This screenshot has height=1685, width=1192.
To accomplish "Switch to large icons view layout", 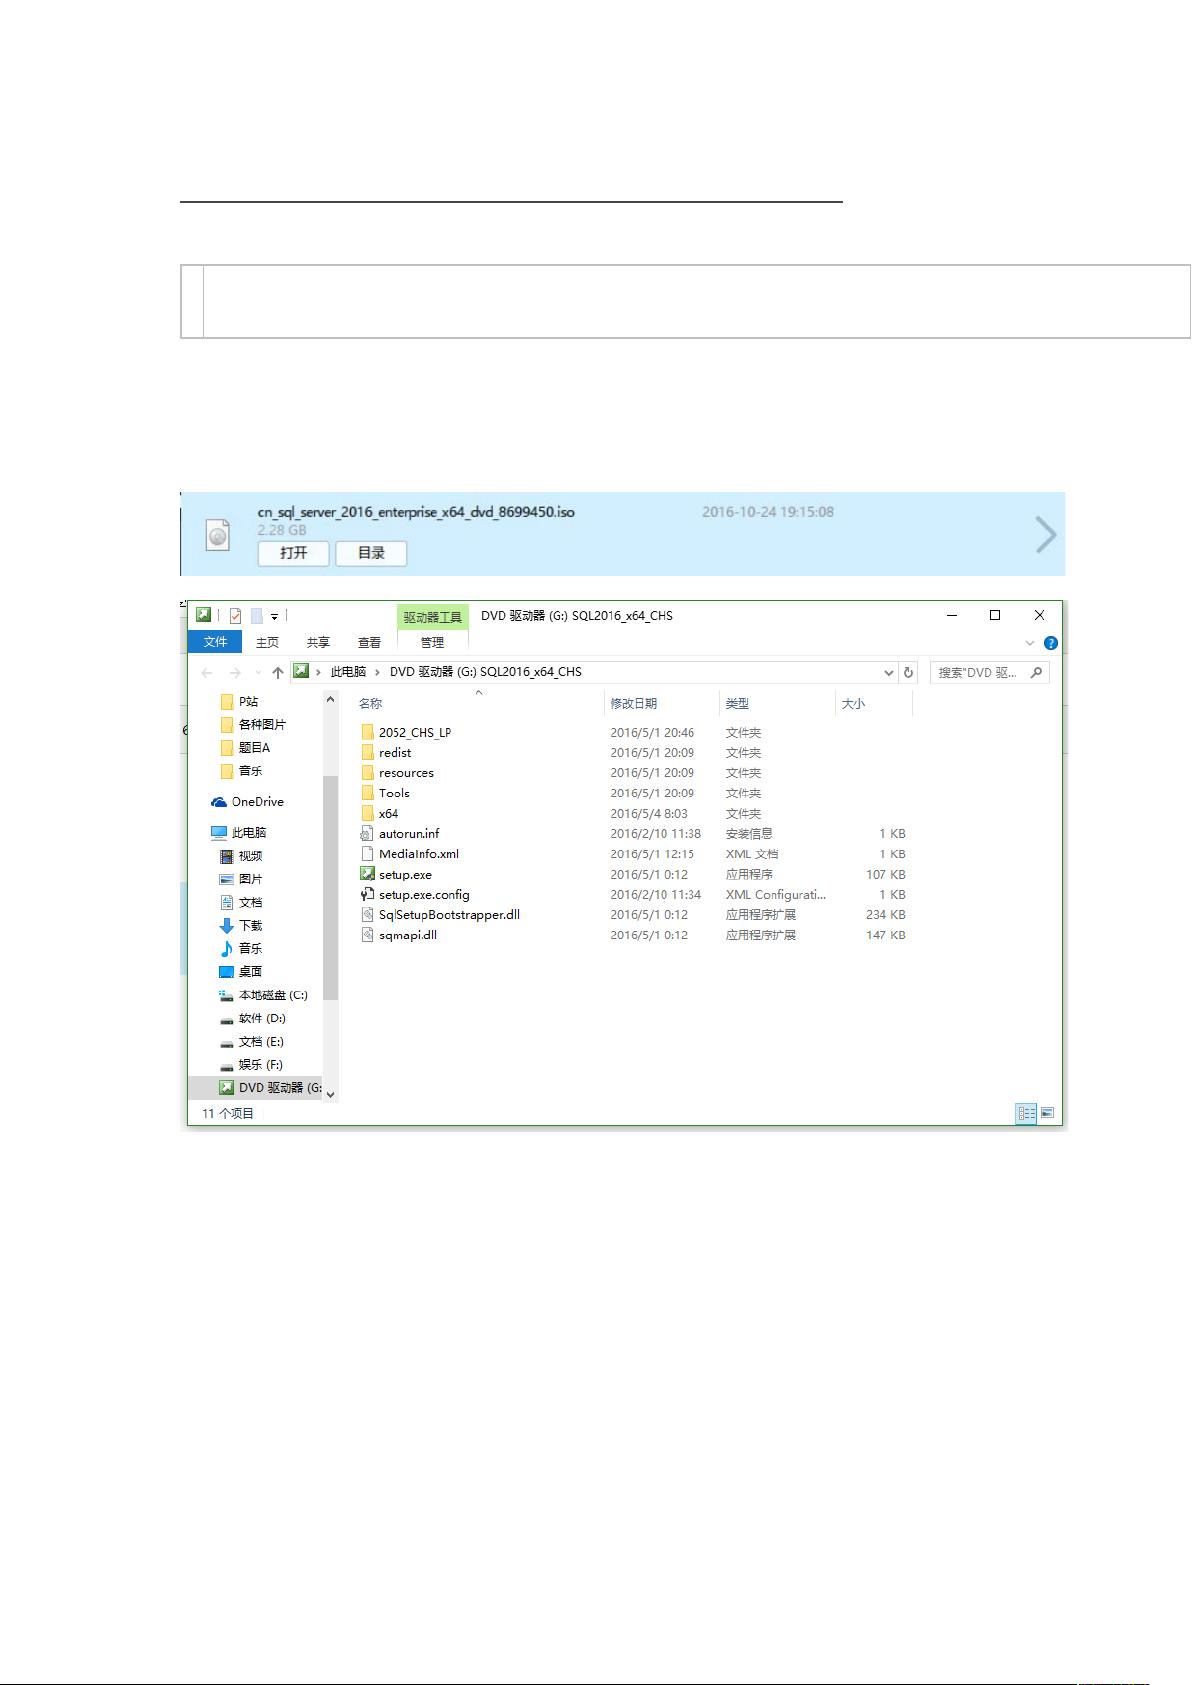I will point(1047,1113).
